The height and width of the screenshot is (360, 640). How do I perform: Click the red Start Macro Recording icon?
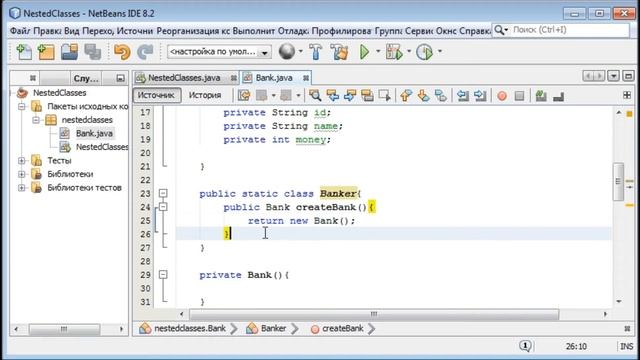502,96
